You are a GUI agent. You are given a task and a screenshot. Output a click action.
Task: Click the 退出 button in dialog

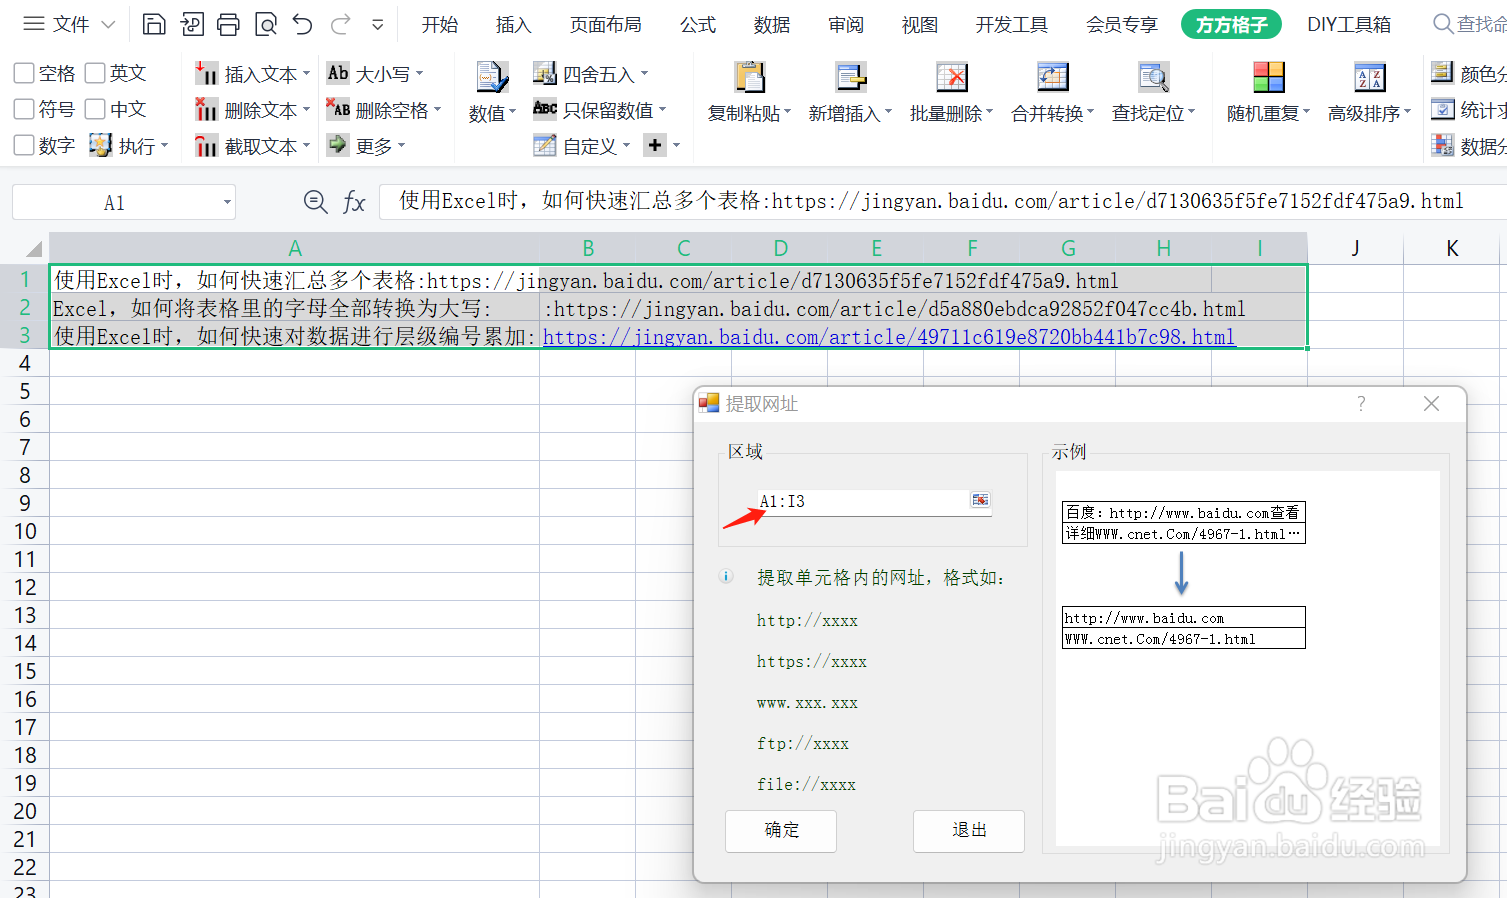pos(969,831)
